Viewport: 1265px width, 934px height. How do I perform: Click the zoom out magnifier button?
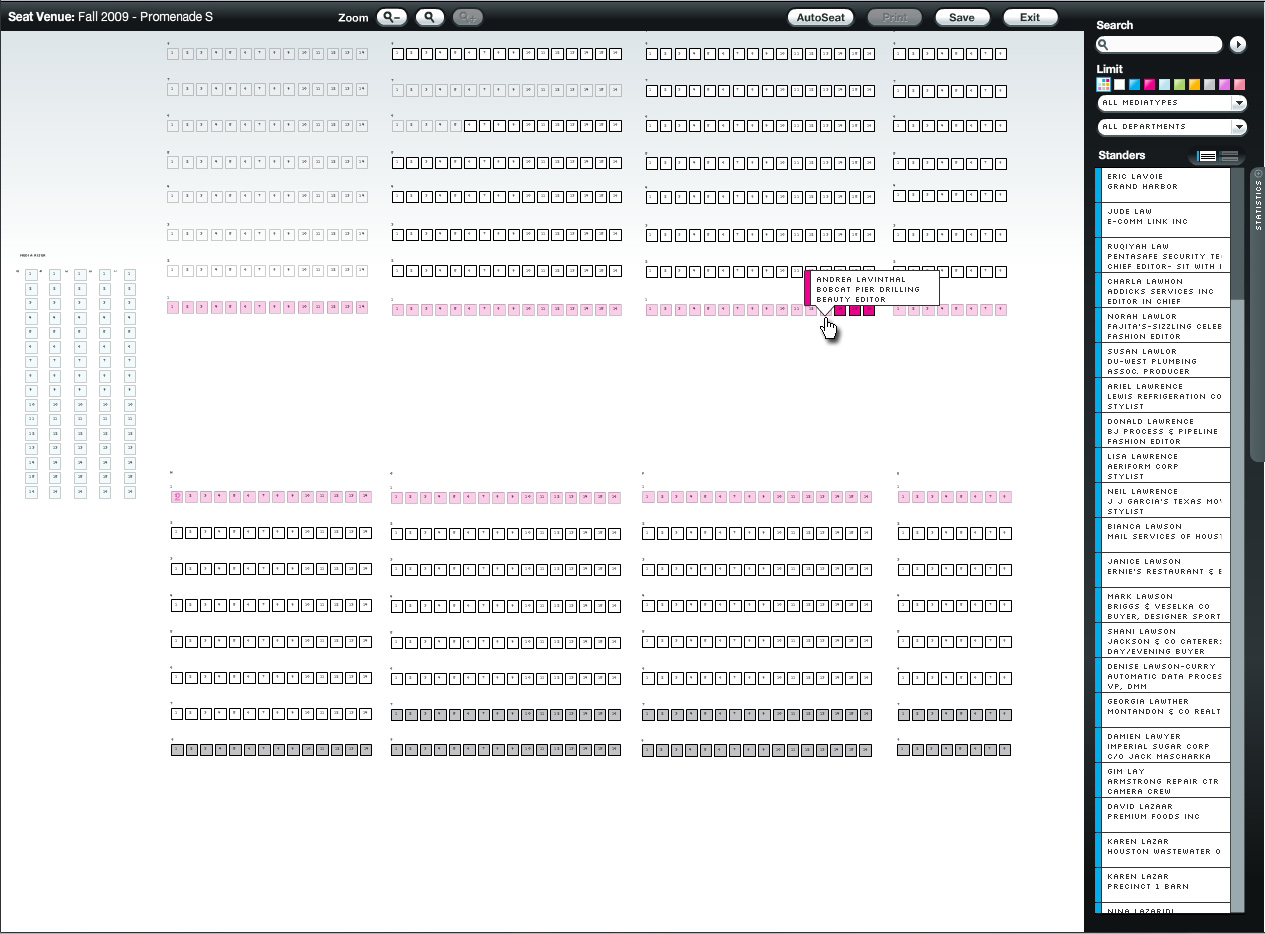[392, 17]
